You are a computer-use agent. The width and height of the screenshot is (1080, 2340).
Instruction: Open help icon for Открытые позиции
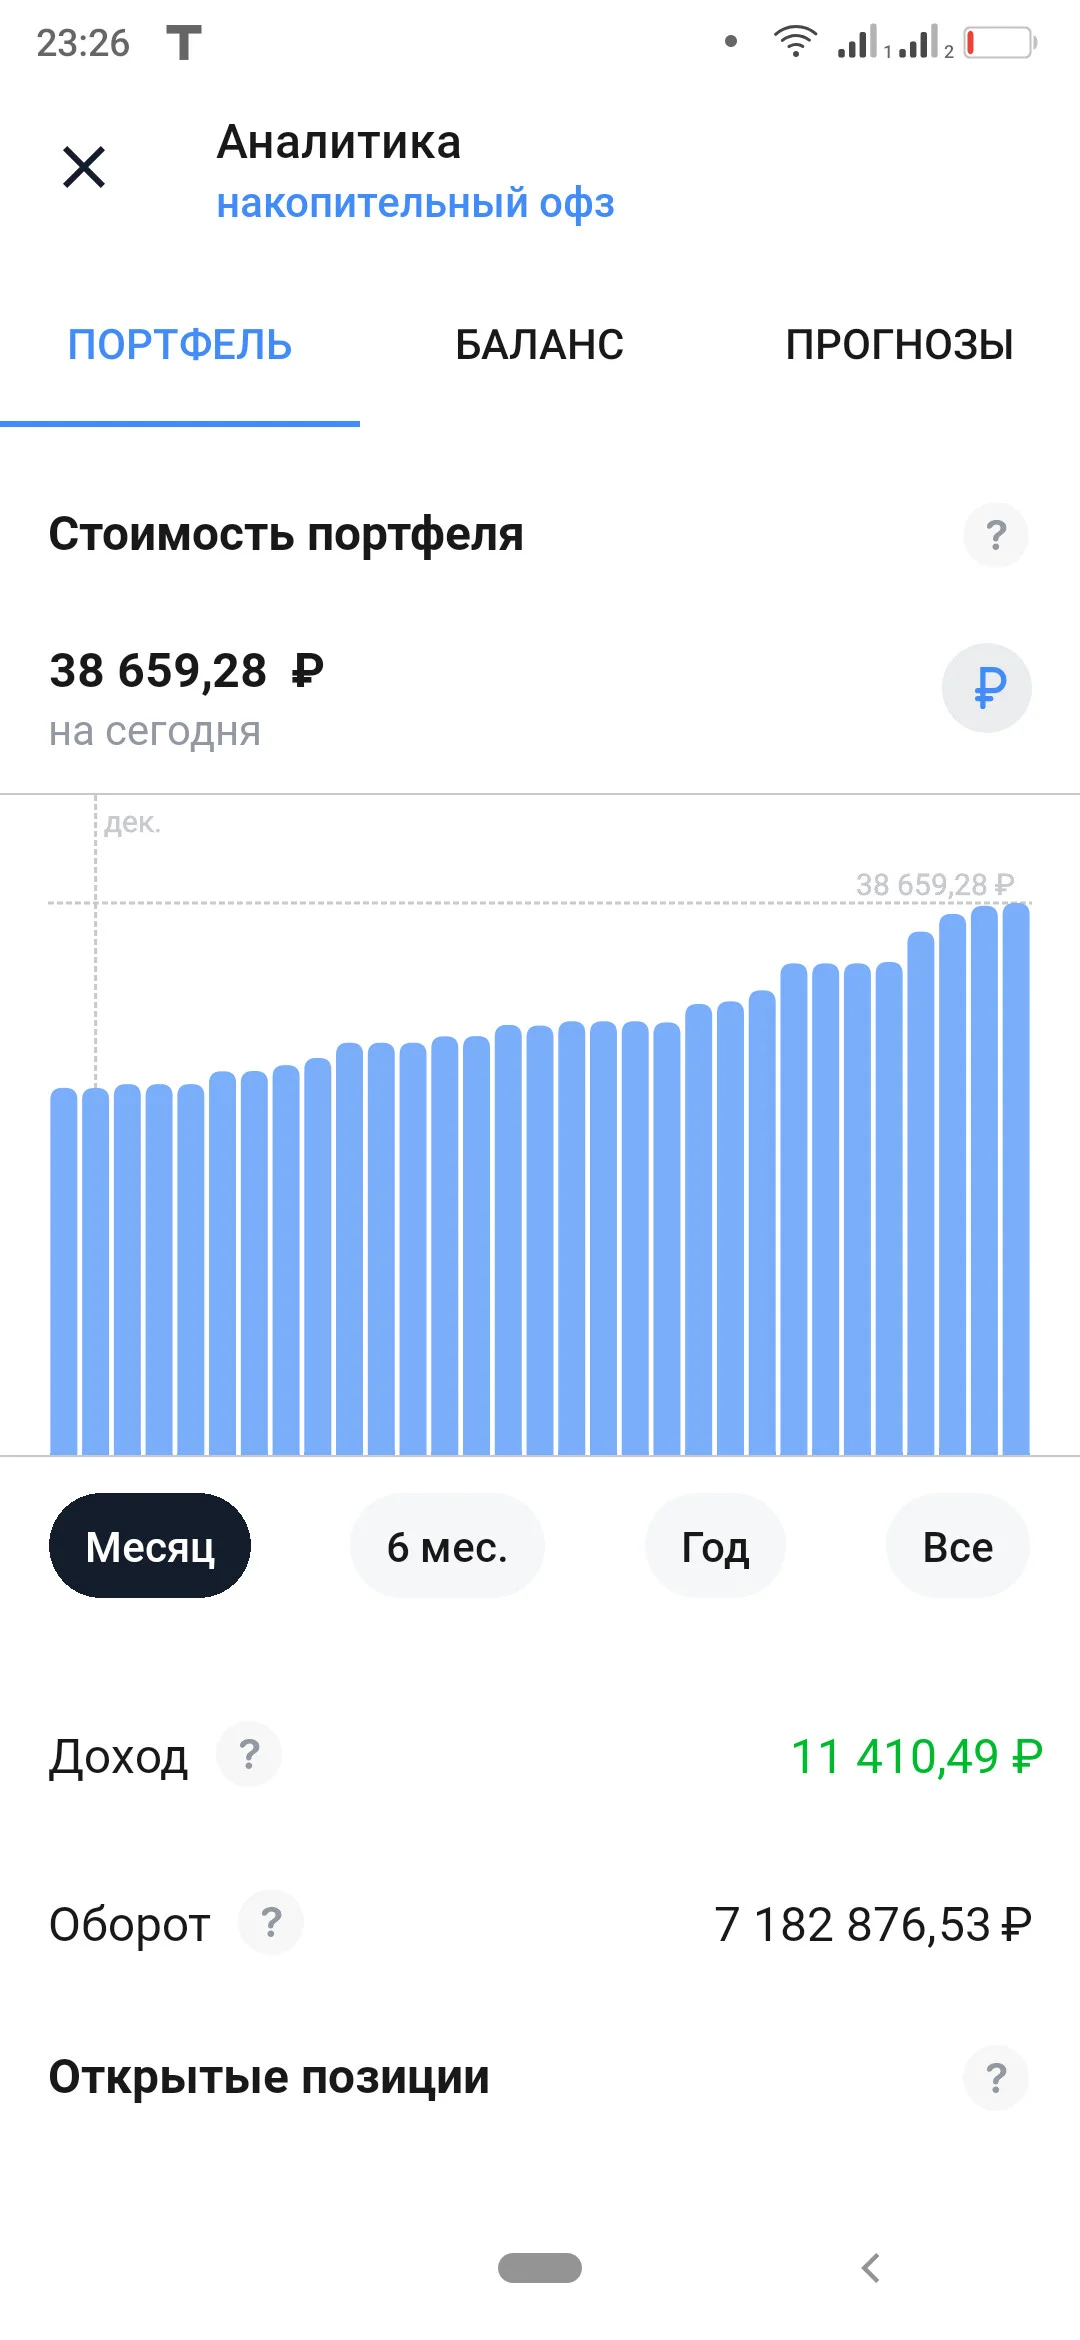tap(995, 2078)
